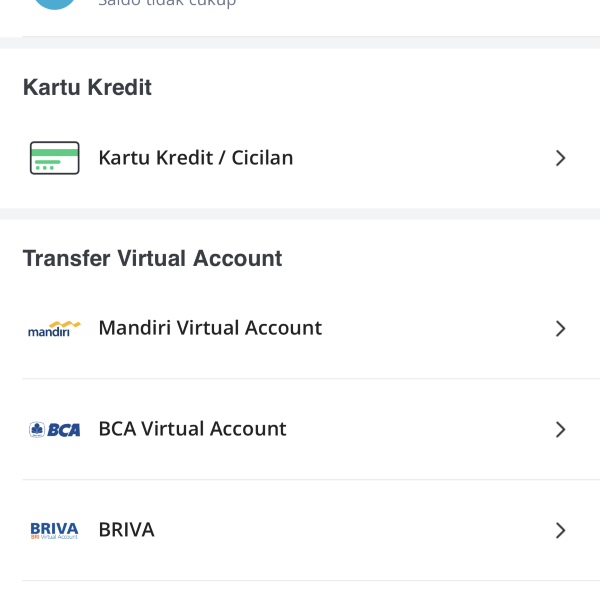Tap the BRIVA logo
The image size is (600, 600).
tap(54, 530)
